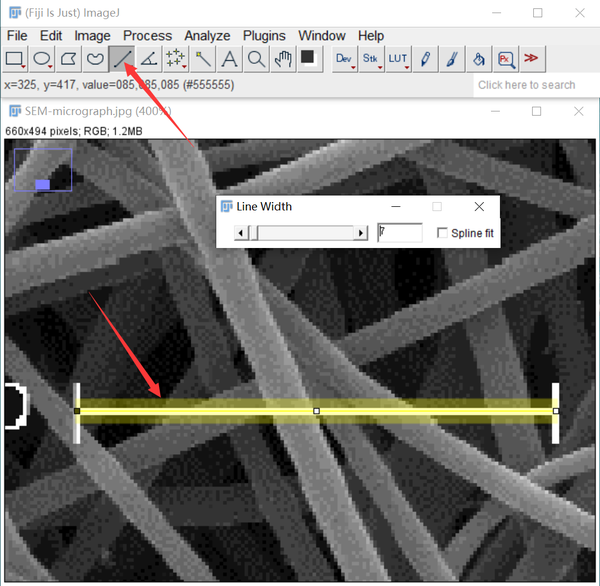The width and height of the screenshot is (600, 586).
Task: Select the Oval selection tool
Action: pyautogui.click(x=42, y=59)
